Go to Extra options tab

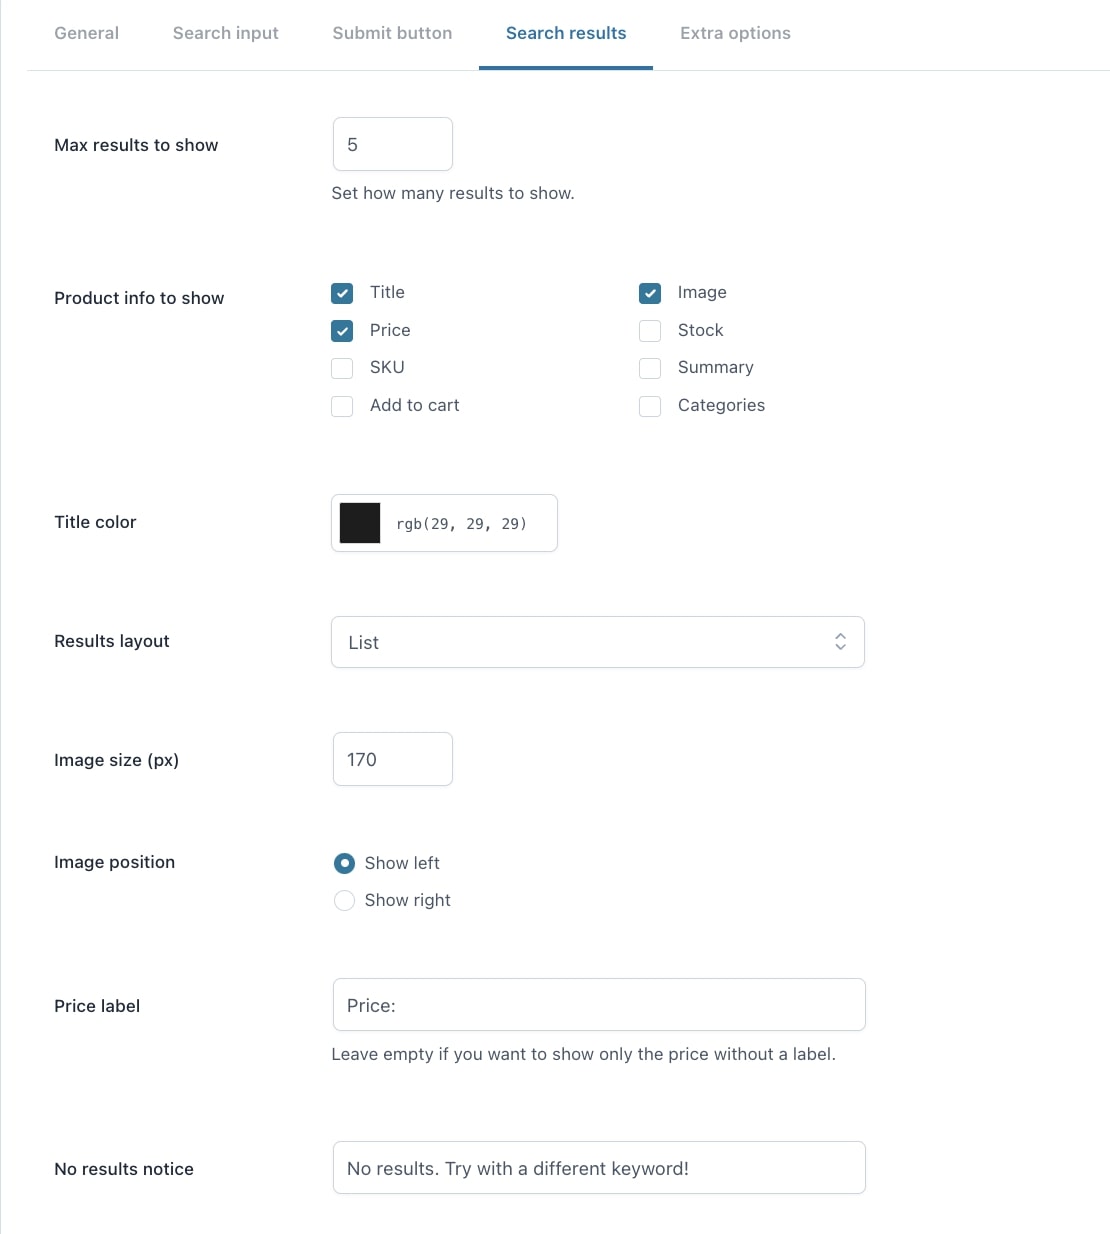[735, 33]
